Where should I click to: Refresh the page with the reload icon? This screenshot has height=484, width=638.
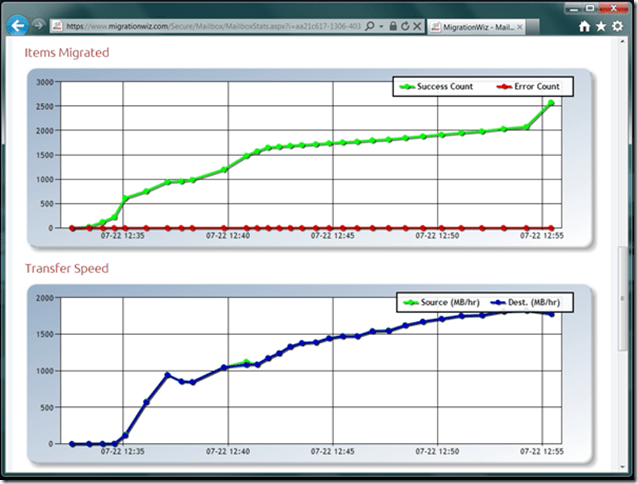pos(404,27)
